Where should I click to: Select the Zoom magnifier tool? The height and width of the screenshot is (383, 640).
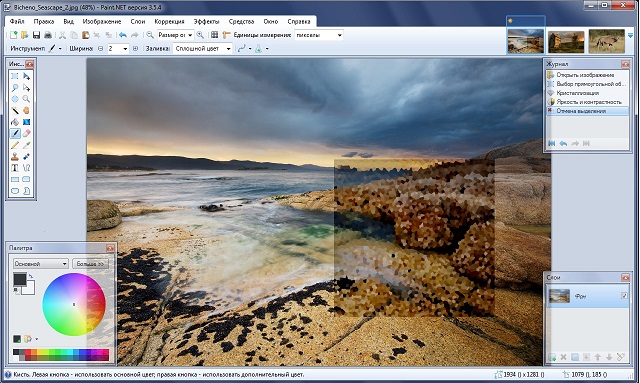point(27,99)
